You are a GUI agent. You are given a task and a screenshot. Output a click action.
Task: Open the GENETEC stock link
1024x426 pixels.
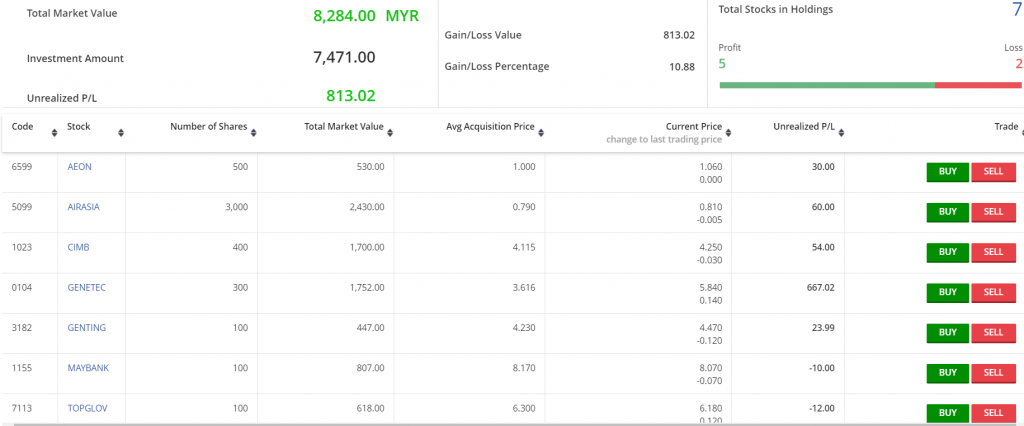[86, 287]
